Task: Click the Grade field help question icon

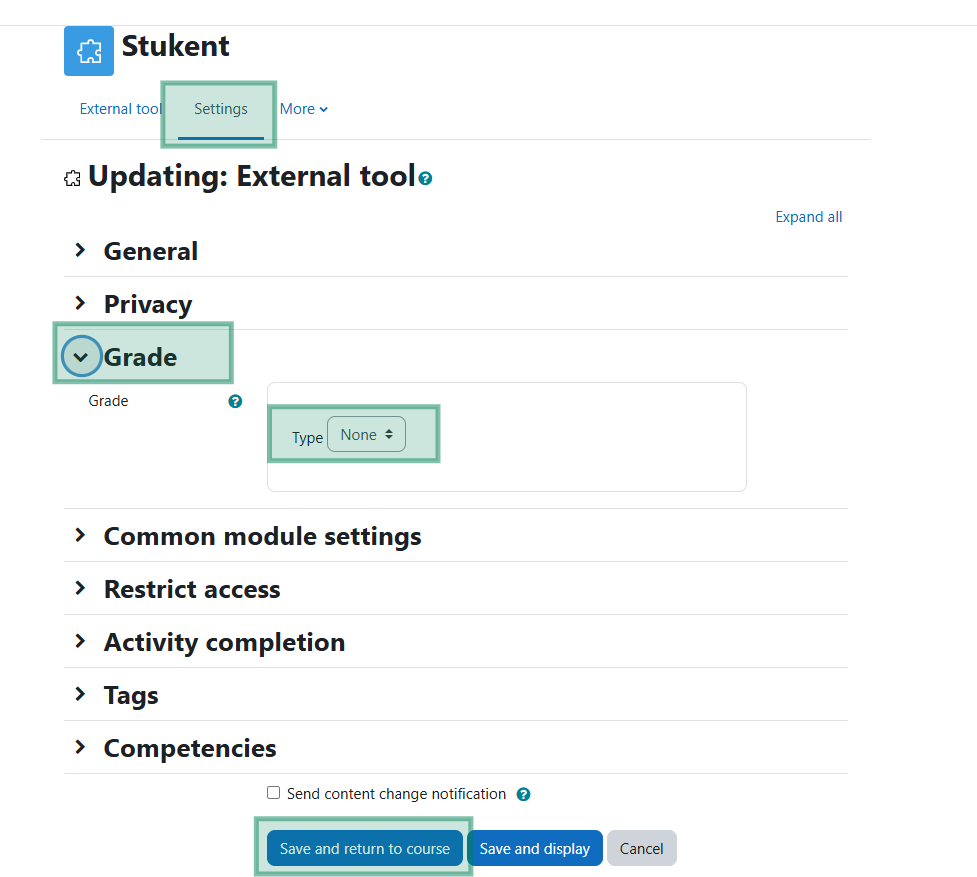Action: (x=235, y=401)
